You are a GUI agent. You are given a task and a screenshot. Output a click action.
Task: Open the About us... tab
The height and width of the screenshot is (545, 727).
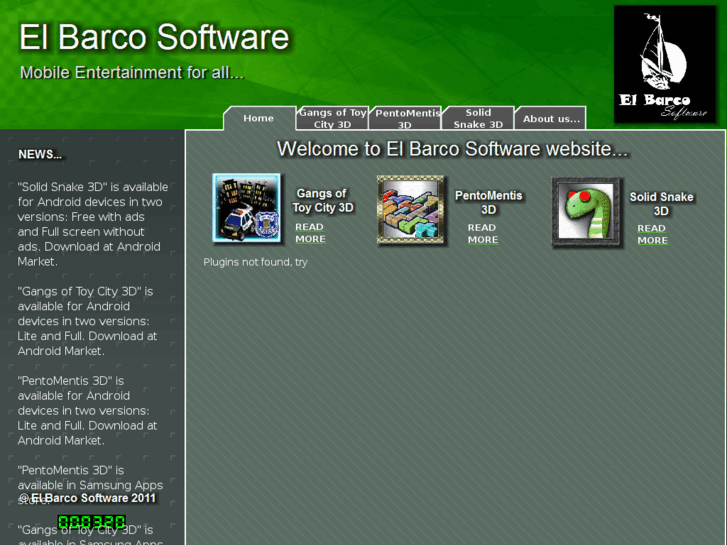(551, 119)
